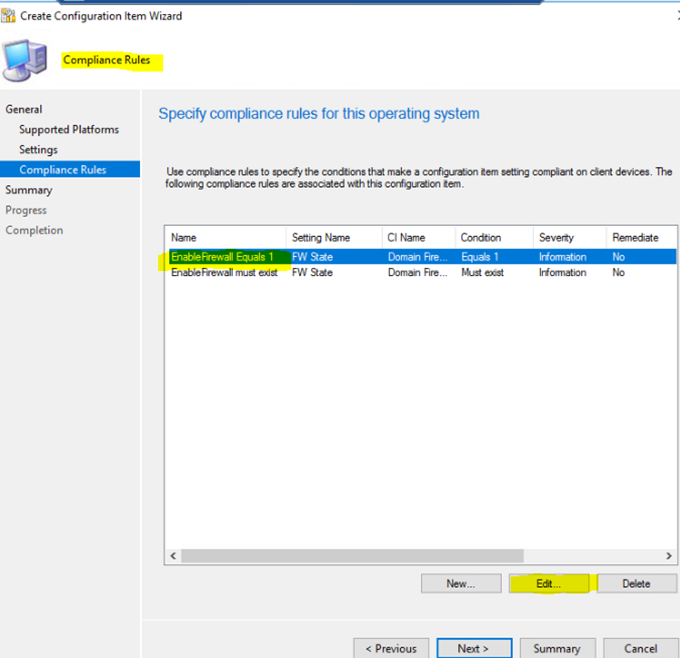Click the horizontal scrollbar right arrow
680x658 pixels.
[x=669, y=556]
